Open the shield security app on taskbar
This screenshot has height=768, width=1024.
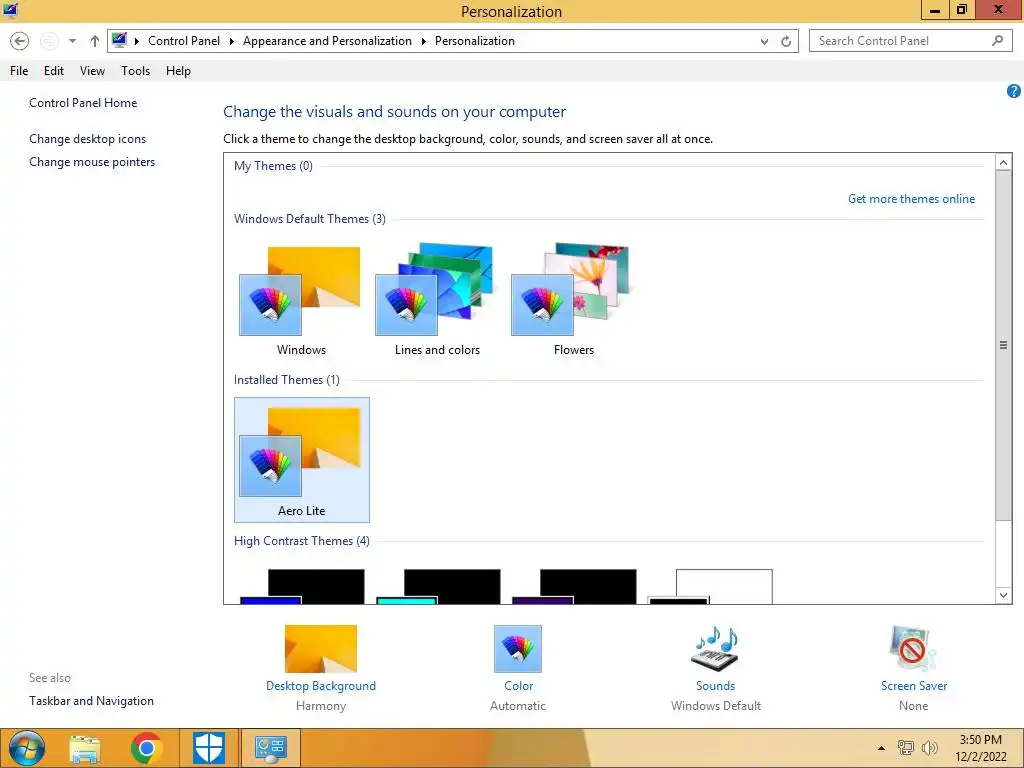tap(209, 748)
